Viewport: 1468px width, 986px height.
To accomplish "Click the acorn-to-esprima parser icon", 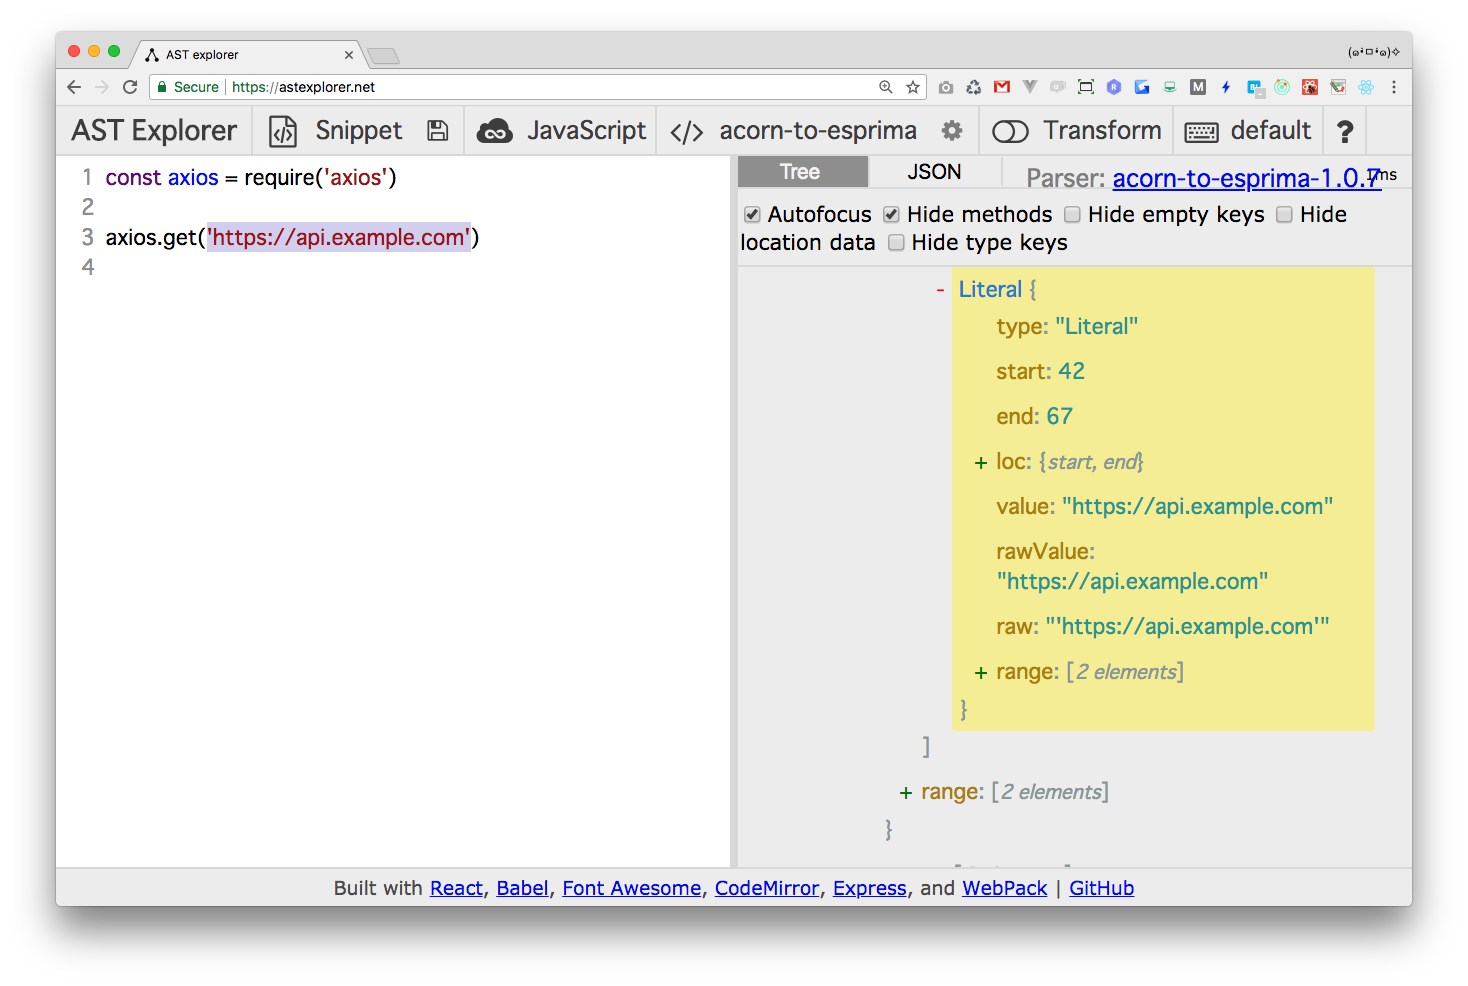I will (x=686, y=130).
